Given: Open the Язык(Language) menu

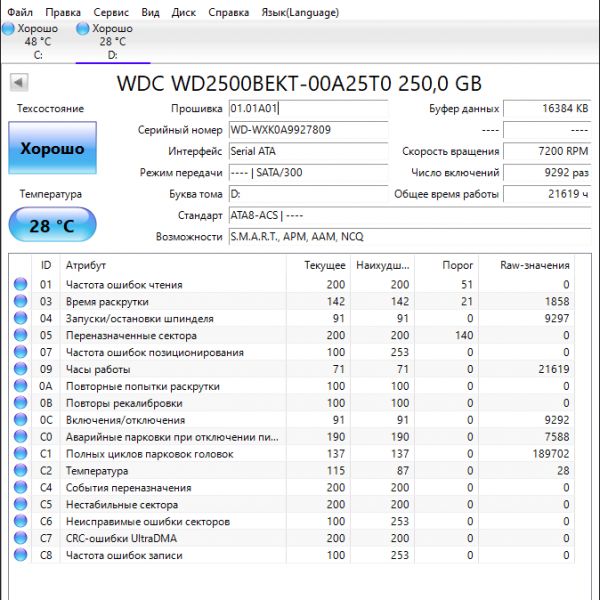Looking at the screenshot, I should tap(300, 12).
